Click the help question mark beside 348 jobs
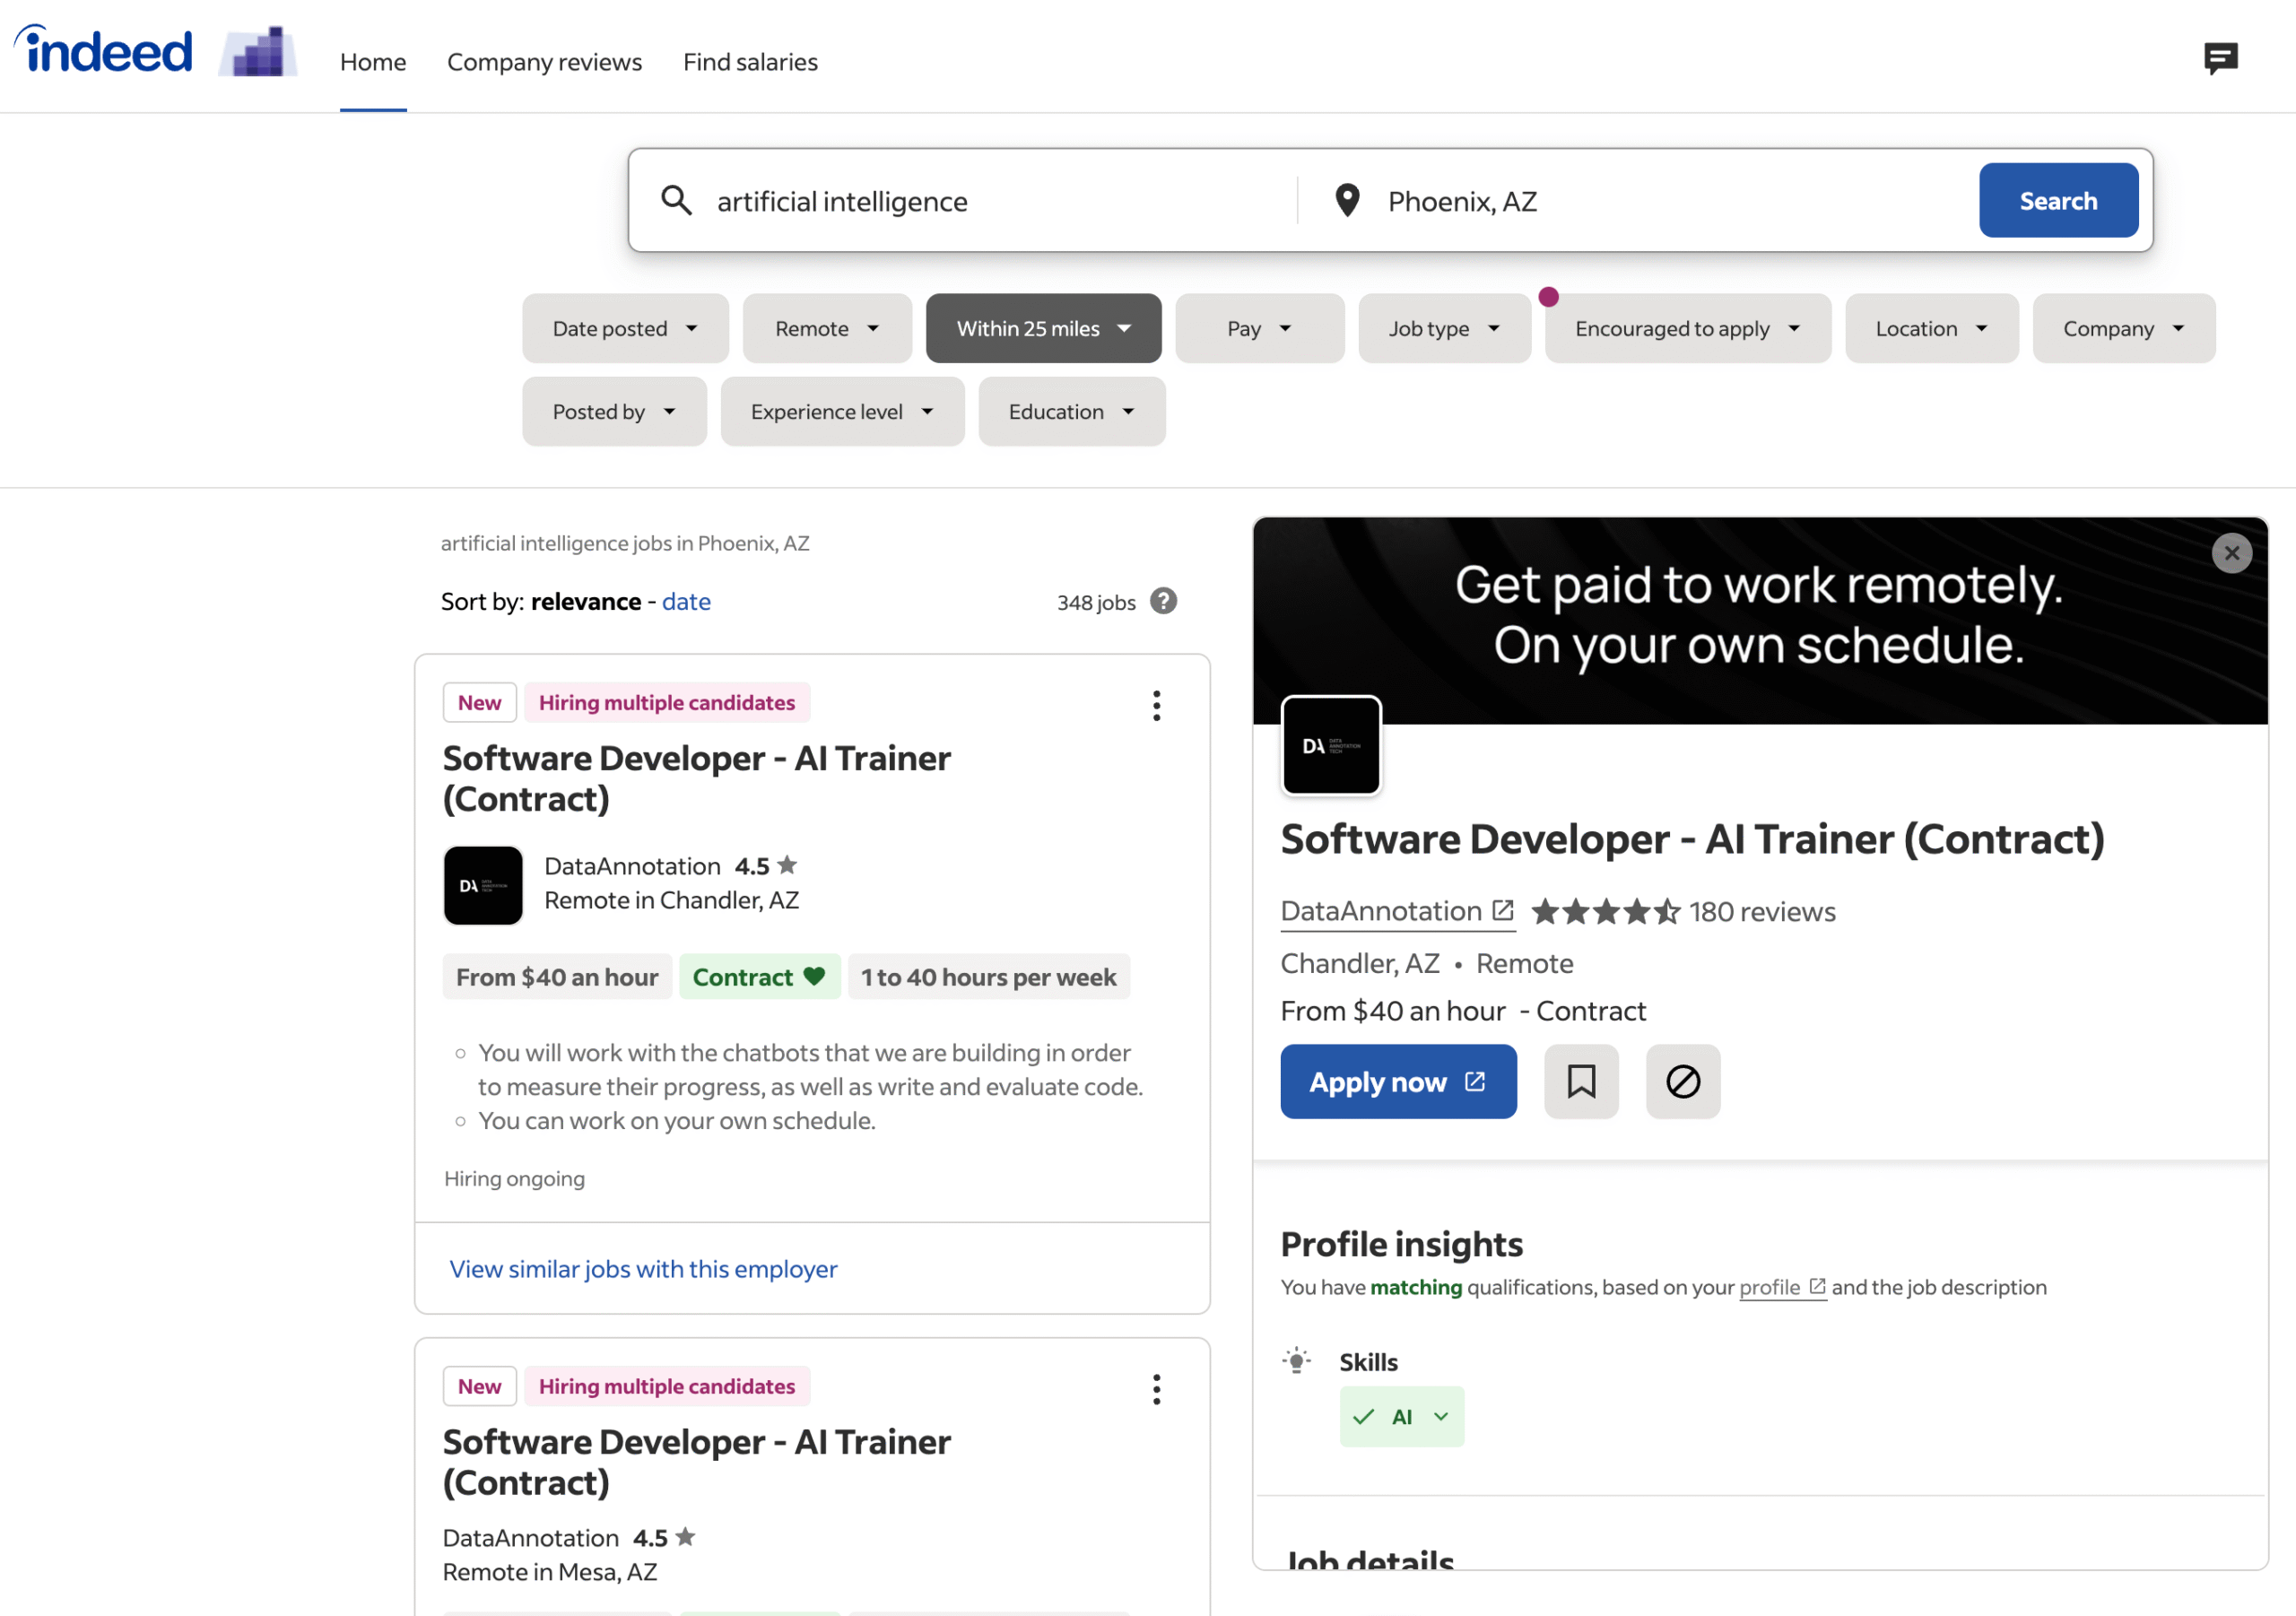The image size is (2296, 1616). (1162, 601)
